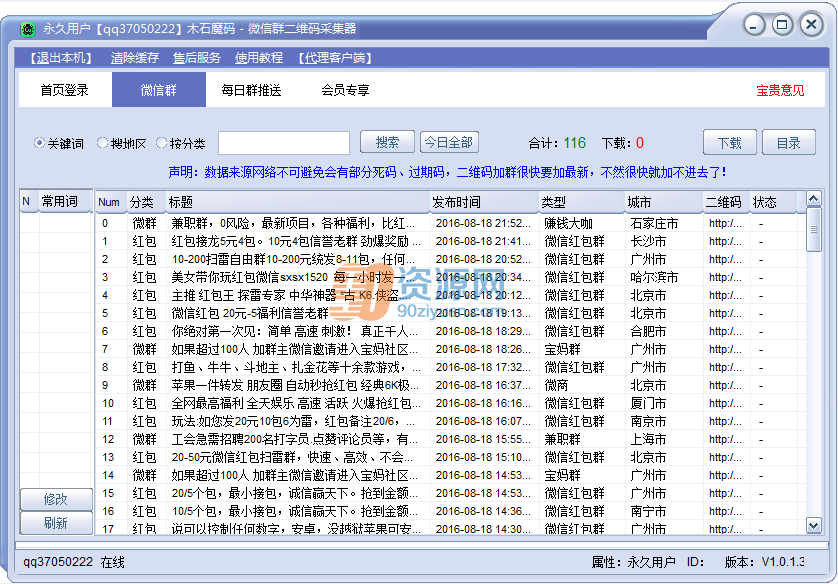838x584 pixels.
Task: Select the 搜地区 radio button
Action: tap(102, 143)
